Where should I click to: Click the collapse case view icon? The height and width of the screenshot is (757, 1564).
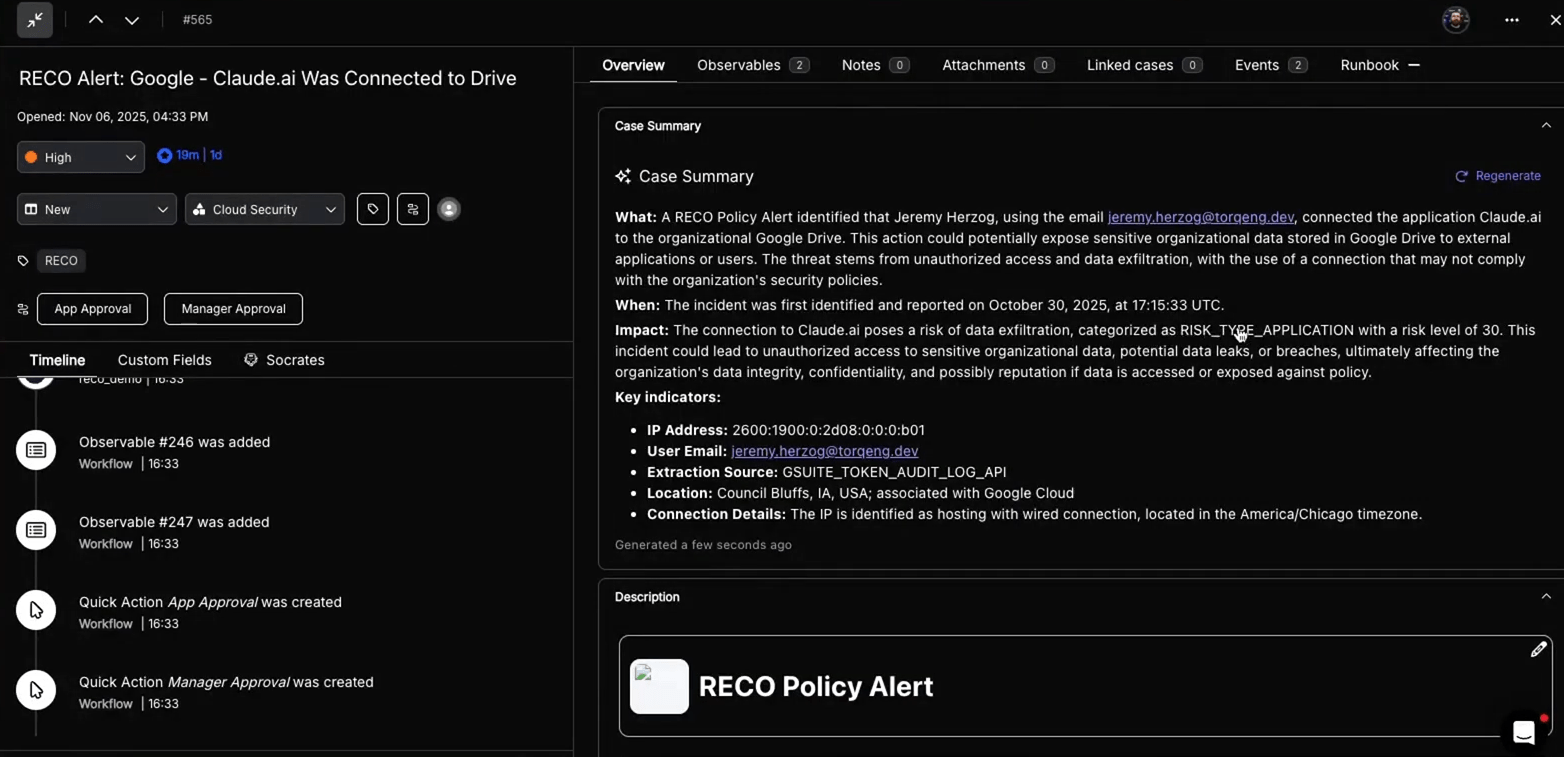pyautogui.click(x=35, y=20)
